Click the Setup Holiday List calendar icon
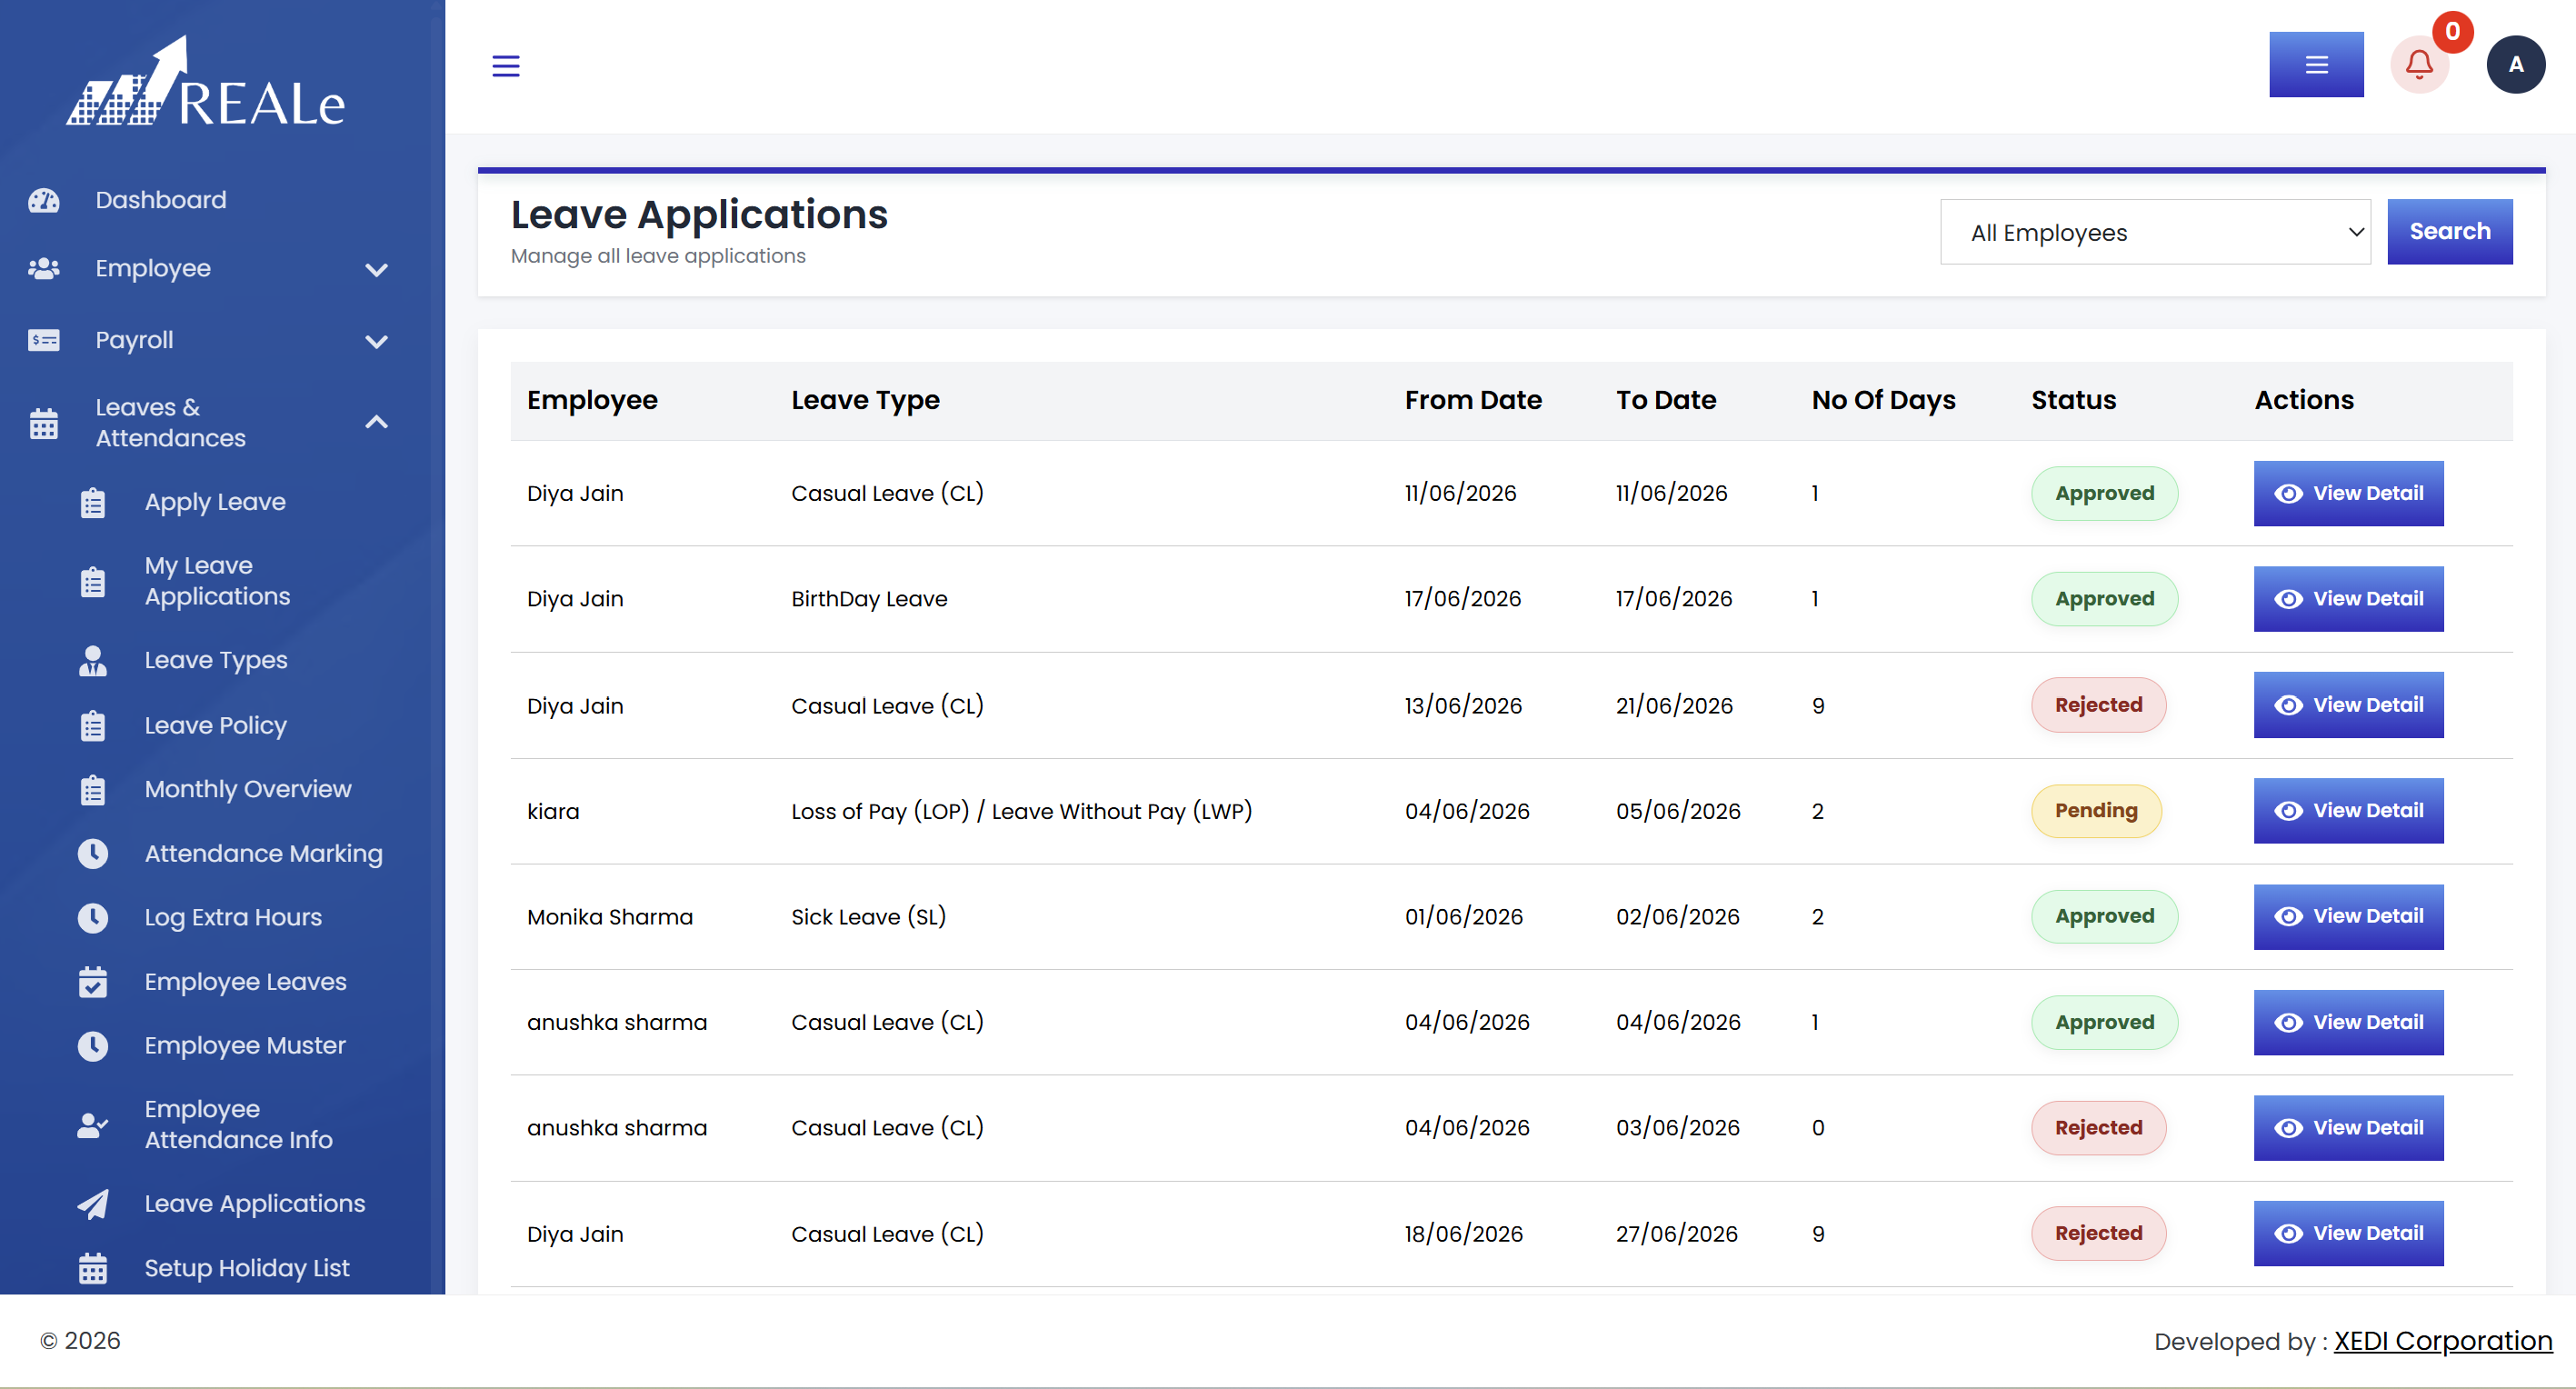The width and height of the screenshot is (2576, 1389). point(93,1268)
